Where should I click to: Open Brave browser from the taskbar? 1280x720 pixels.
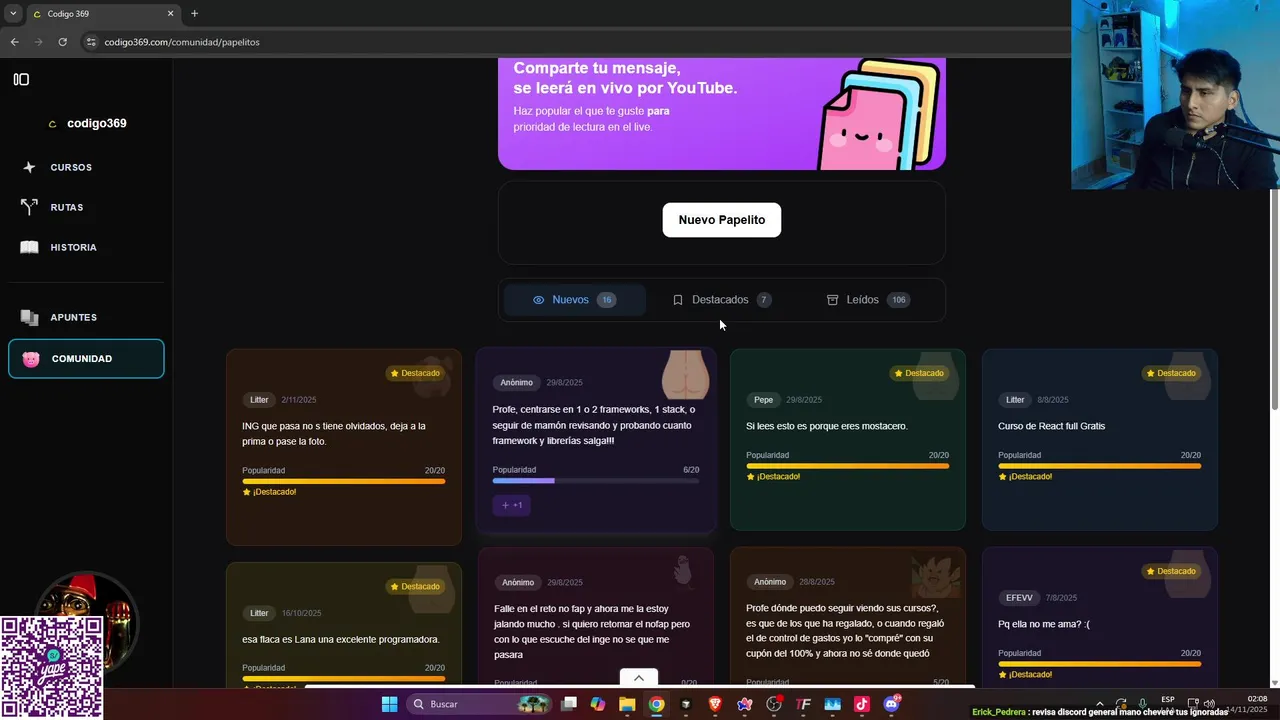(x=715, y=704)
